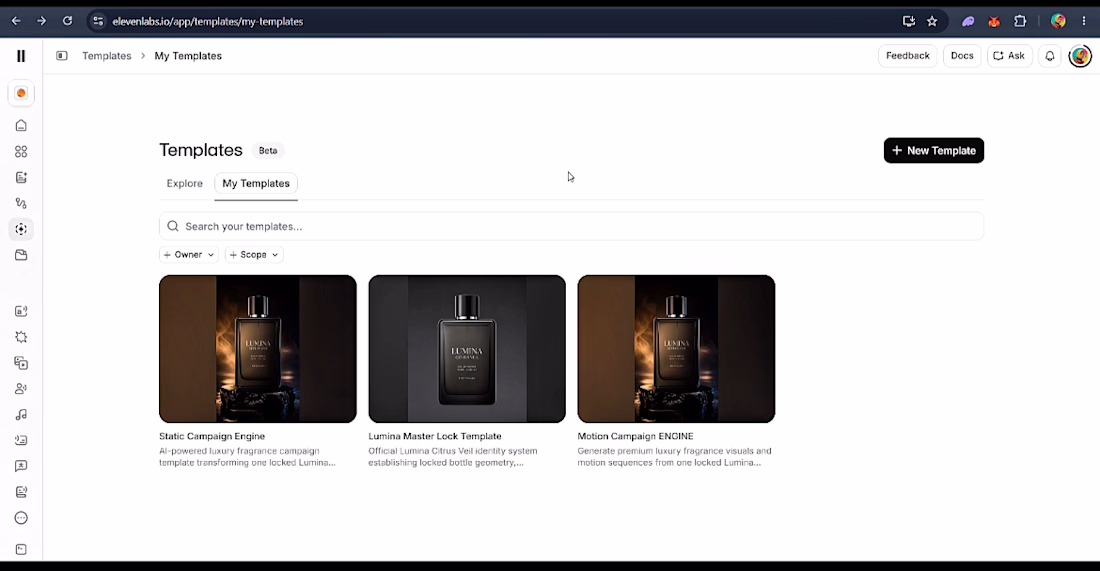Click description starting 'Generate premium luxury fragrance'
This screenshot has height=571, width=1100.
pos(674,457)
